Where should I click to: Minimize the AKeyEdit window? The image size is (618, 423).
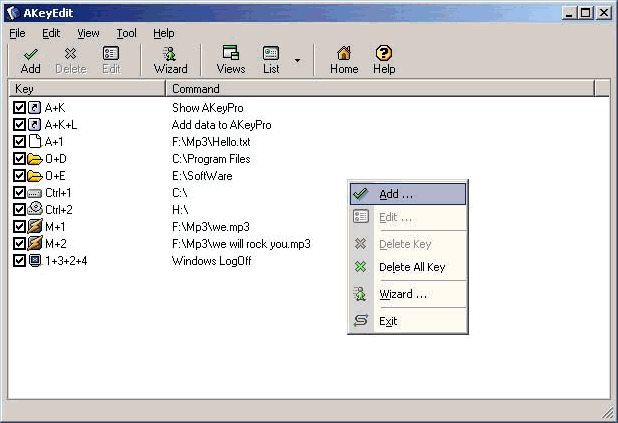tap(569, 13)
